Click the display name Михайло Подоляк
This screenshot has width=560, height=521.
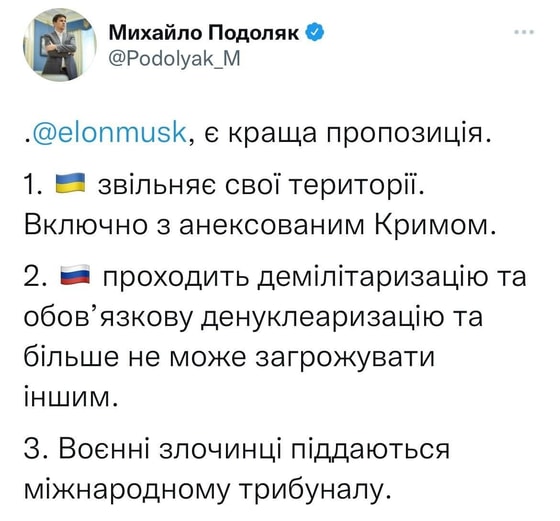(x=204, y=33)
